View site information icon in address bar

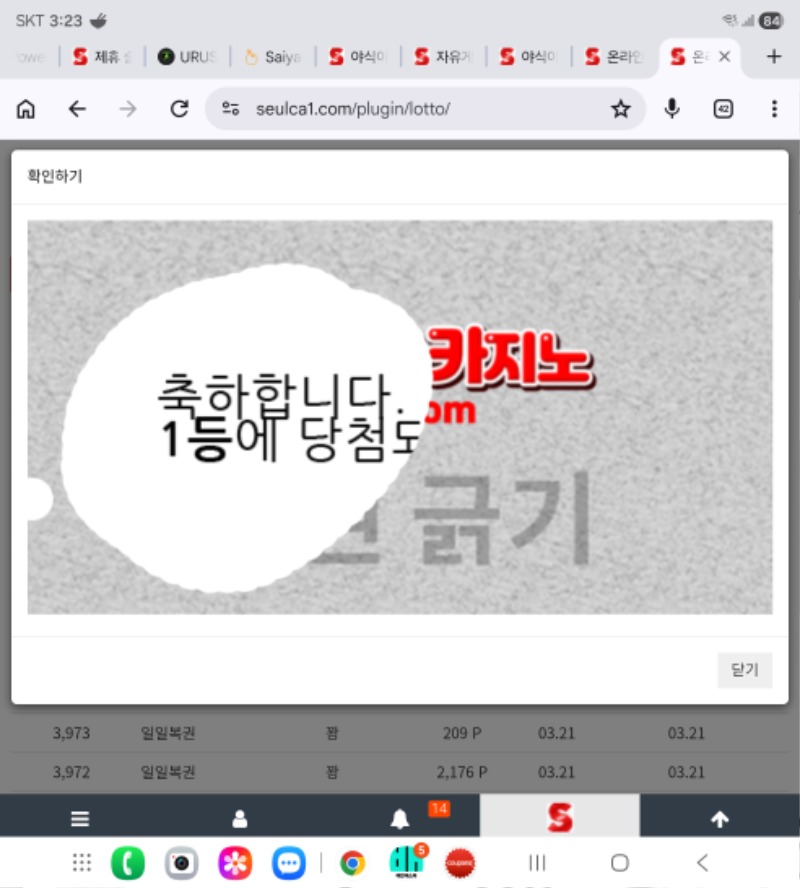coord(231,109)
